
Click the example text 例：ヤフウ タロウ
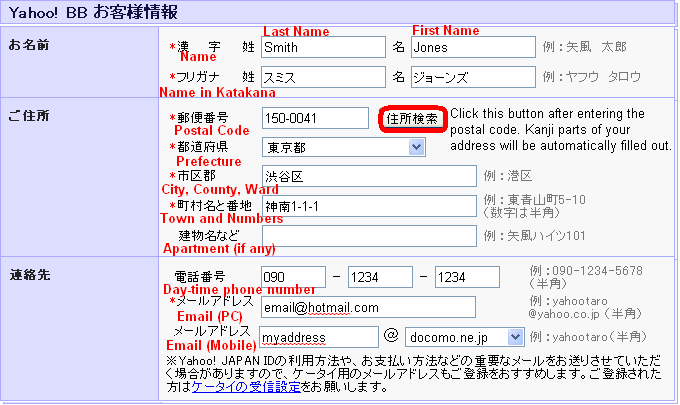[x=592, y=77]
